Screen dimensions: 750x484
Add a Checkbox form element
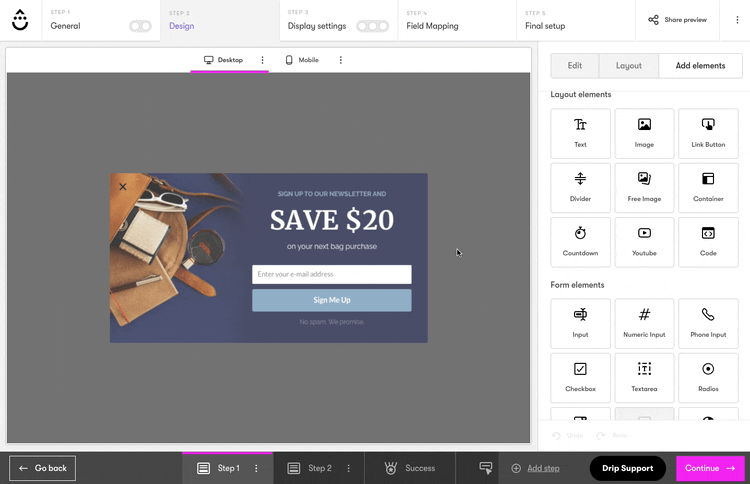tap(580, 377)
